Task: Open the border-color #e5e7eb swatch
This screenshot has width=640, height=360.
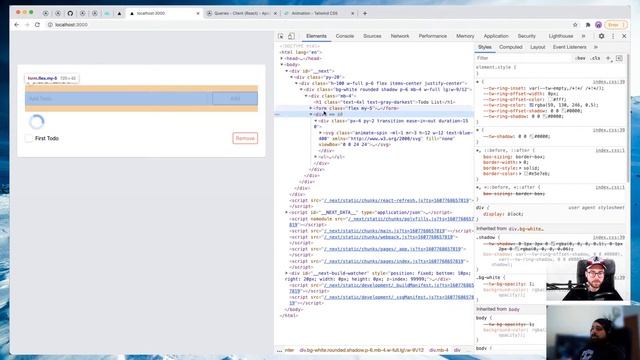Action: pos(526,174)
